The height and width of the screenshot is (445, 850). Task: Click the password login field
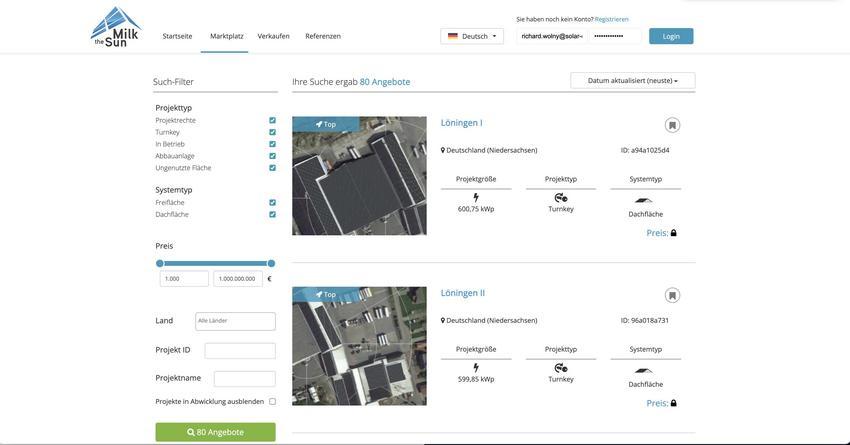(615, 36)
